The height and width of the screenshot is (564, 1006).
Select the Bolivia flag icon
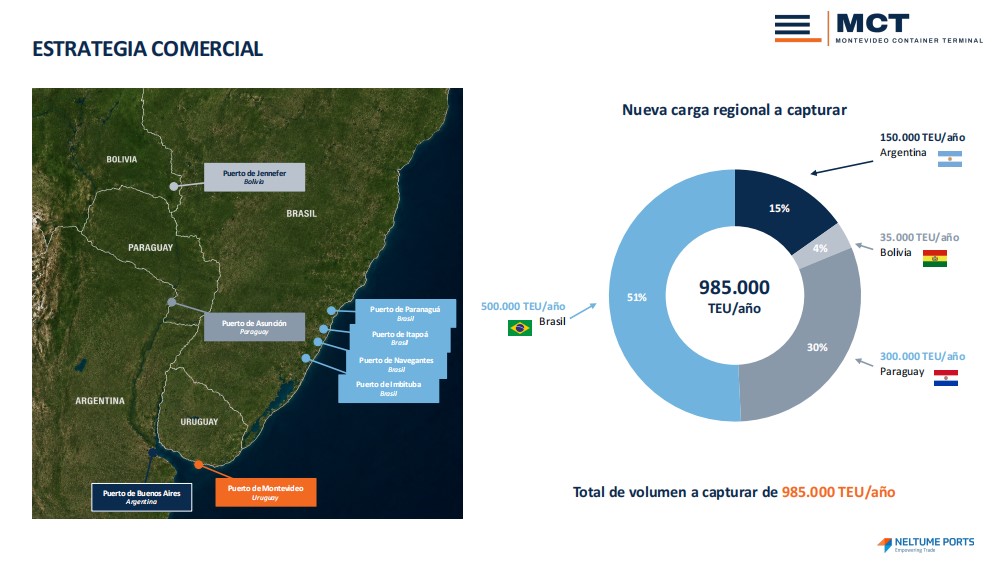pos(935,259)
